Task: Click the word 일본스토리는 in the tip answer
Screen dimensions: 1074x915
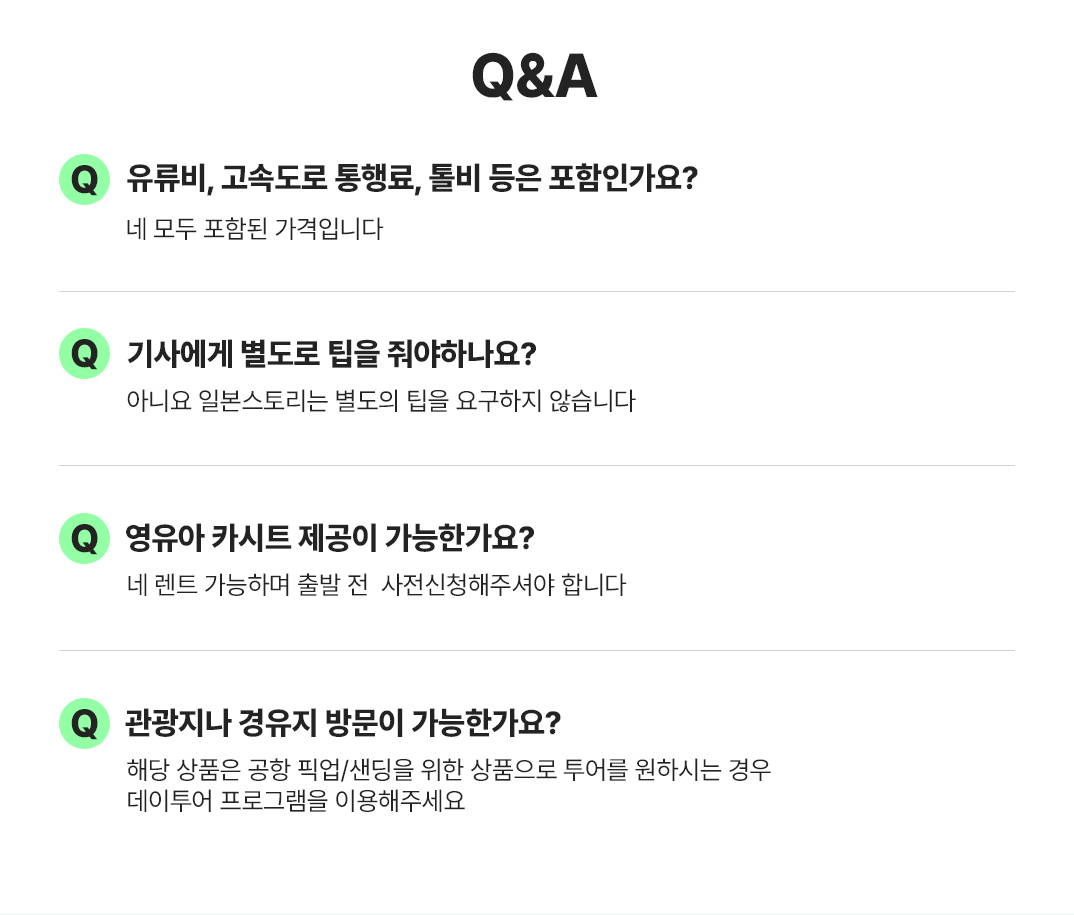Action: click(262, 401)
